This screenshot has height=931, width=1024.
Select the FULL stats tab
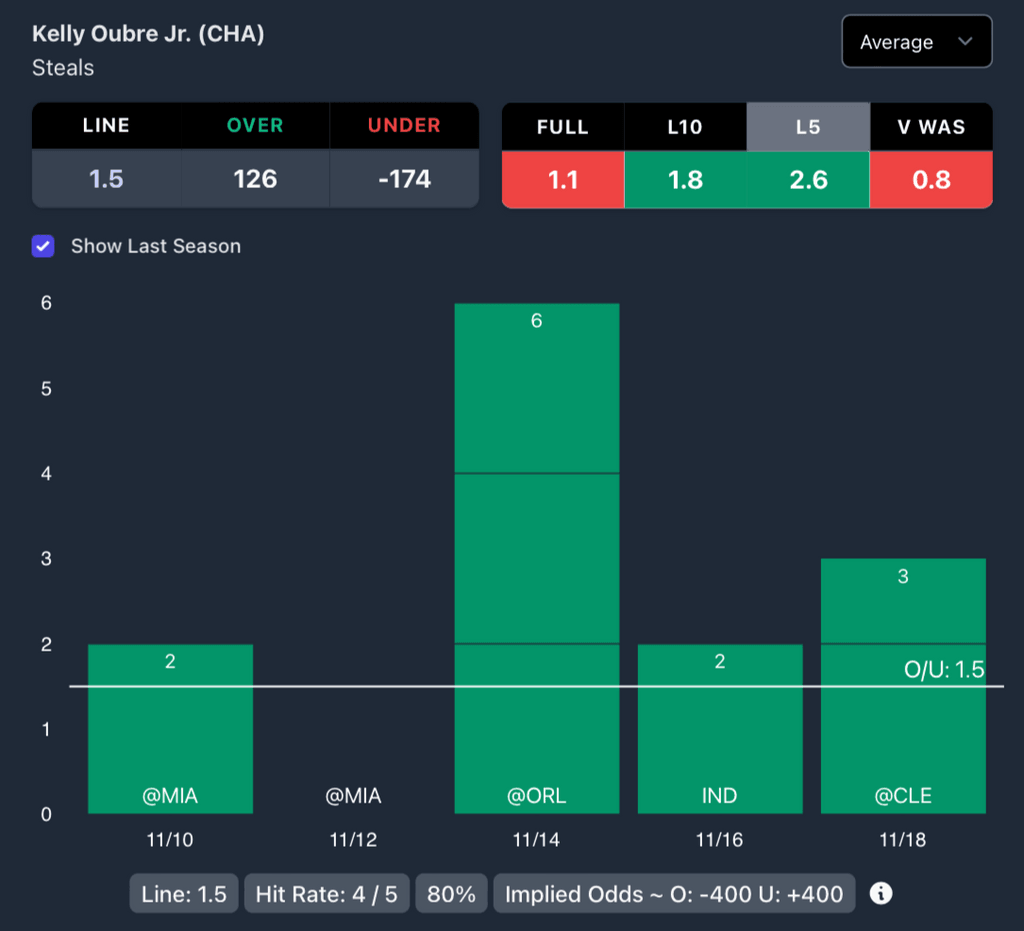pyautogui.click(x=563, y=127)
